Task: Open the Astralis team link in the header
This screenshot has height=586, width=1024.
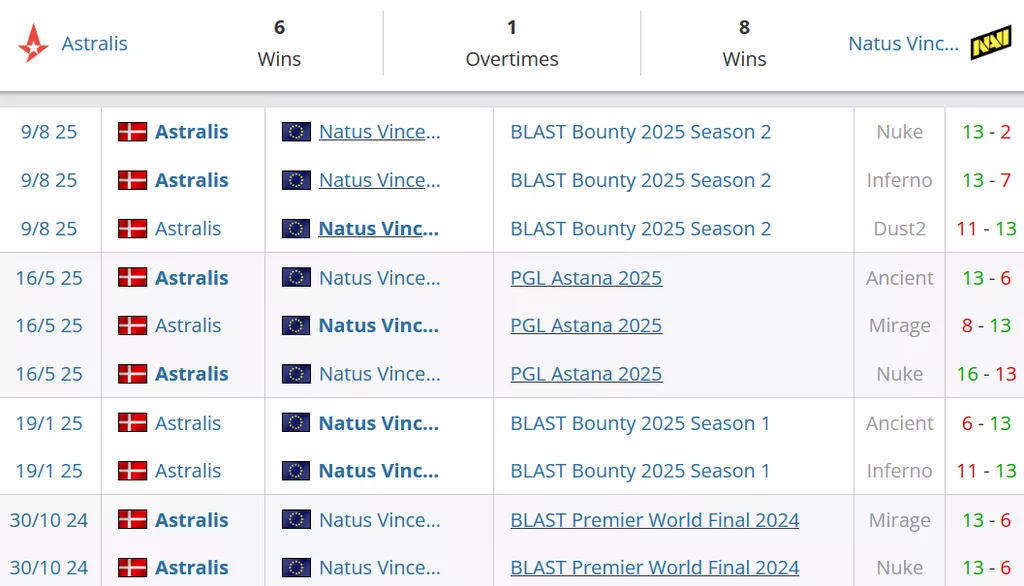Action: pyautogui.click(x=95, y=44)
